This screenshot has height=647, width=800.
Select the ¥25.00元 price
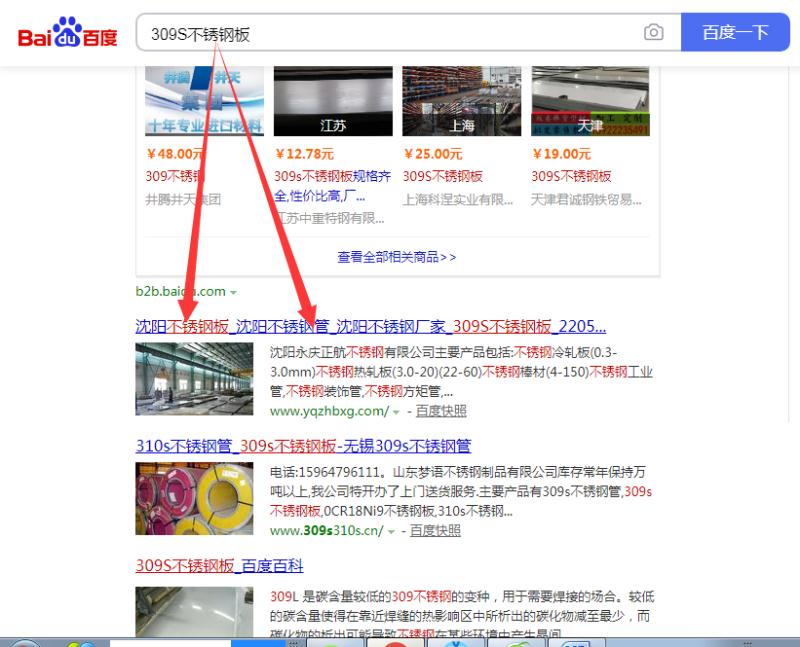(x=433, y=154)
